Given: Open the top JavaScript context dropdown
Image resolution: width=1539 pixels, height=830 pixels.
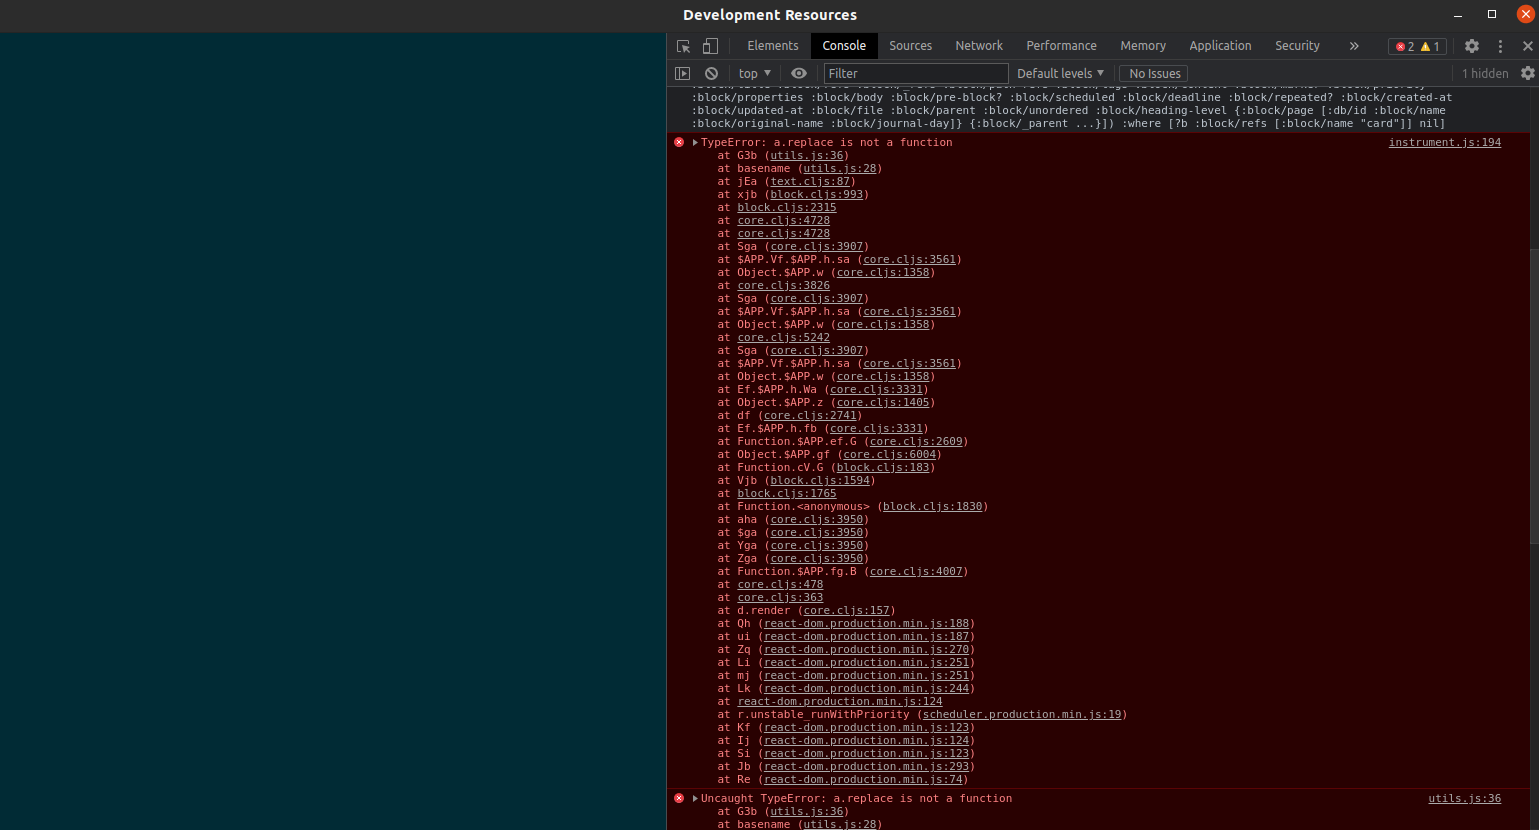Looking at the screenshot, I should tap(755, 73).
